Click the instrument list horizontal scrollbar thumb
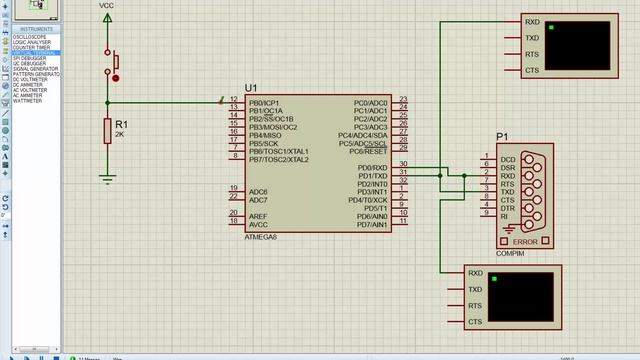The height and width of the screenshot is (360, 640). click(x=34, y=349)
